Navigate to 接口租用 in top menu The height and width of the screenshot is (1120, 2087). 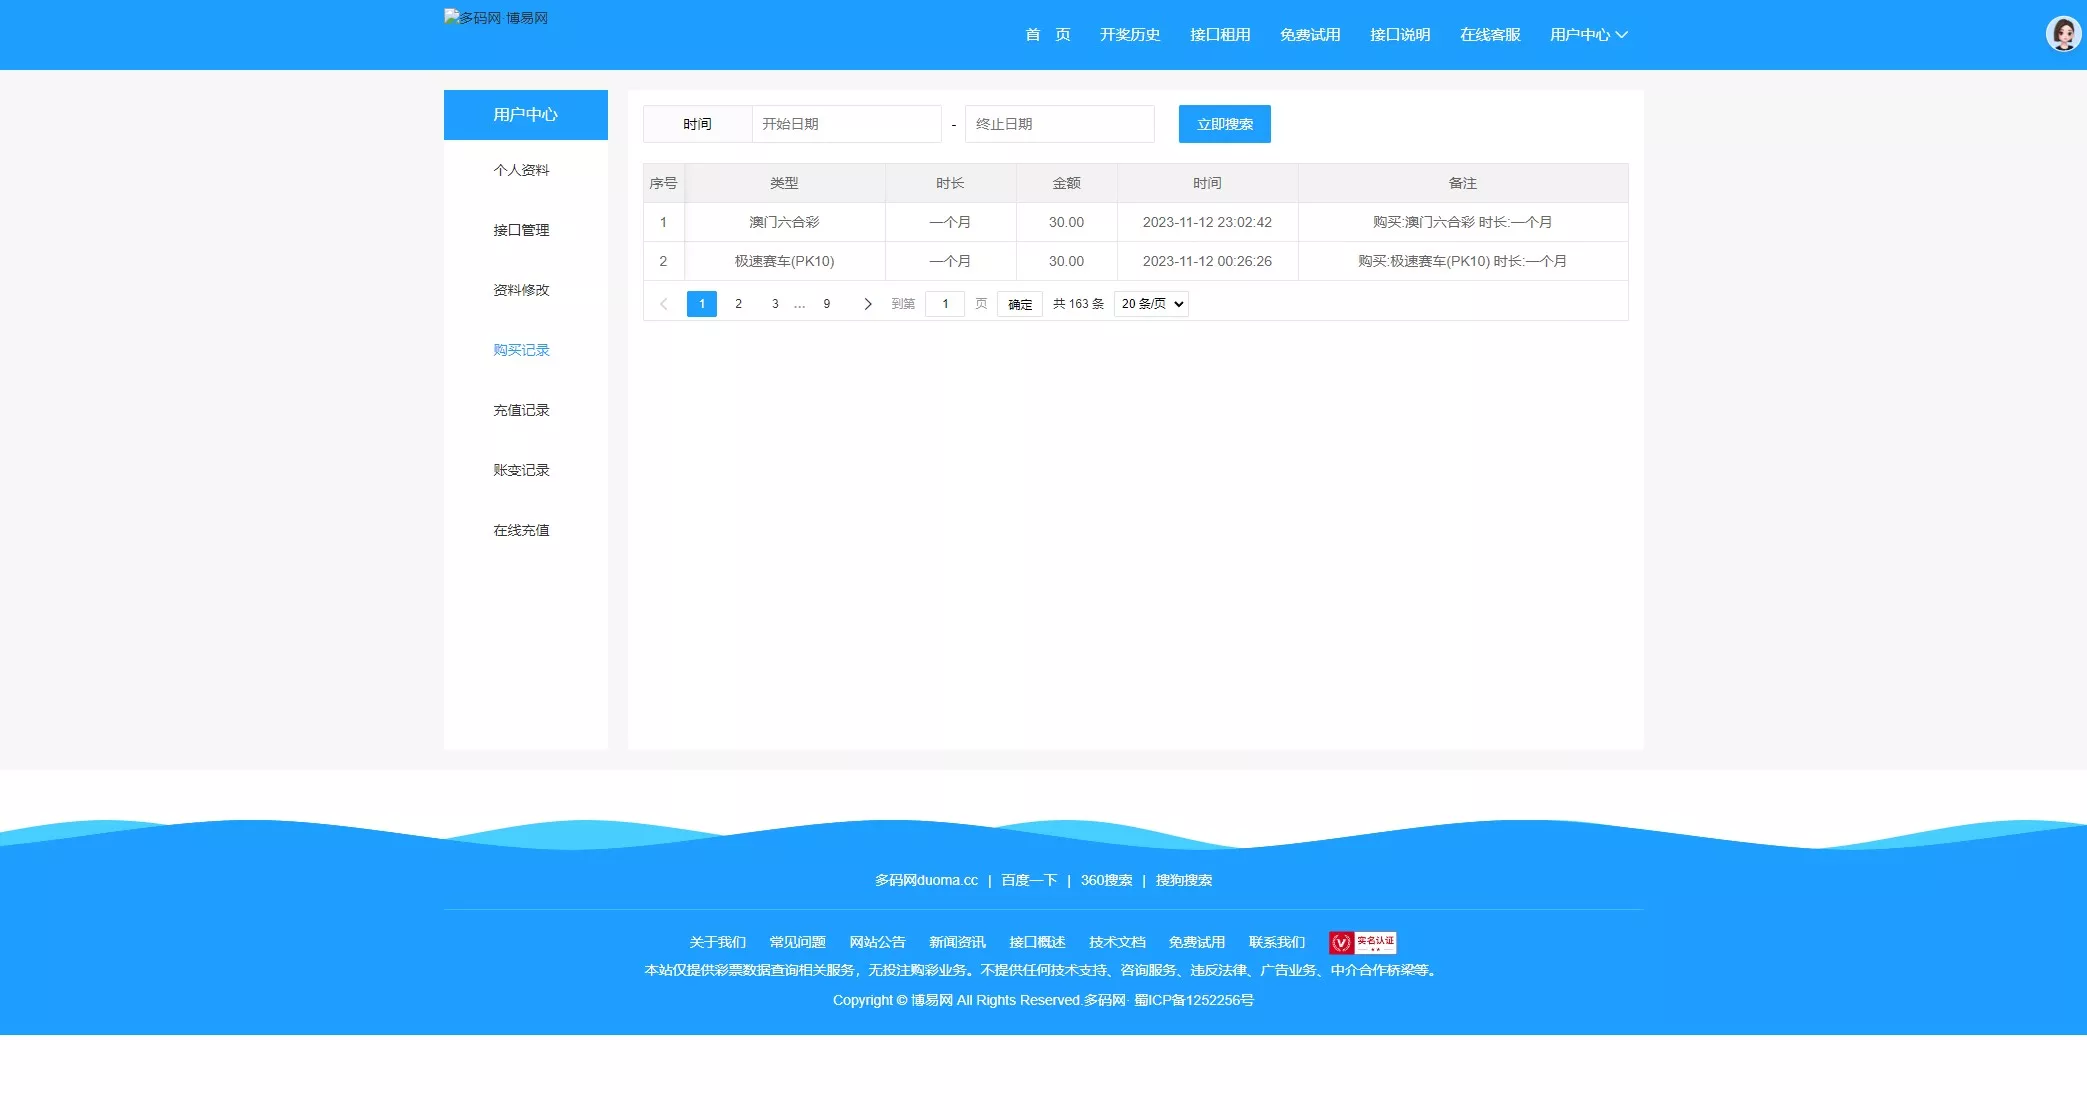coord(1219,34)
